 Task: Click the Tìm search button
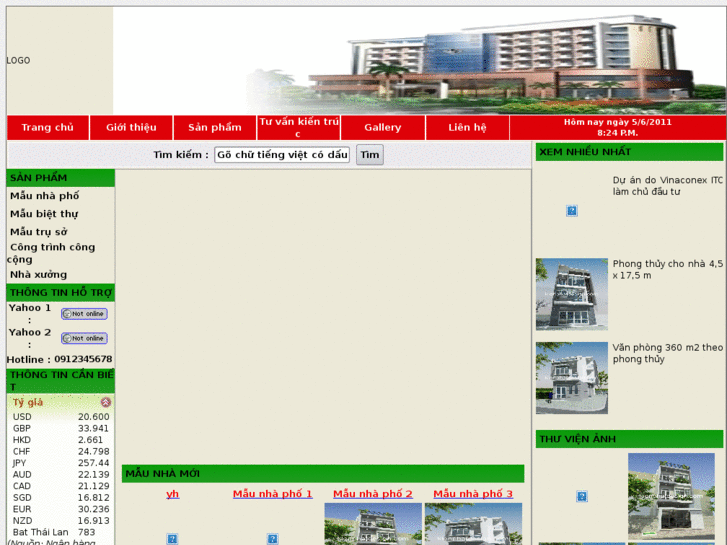coord(370,155)
